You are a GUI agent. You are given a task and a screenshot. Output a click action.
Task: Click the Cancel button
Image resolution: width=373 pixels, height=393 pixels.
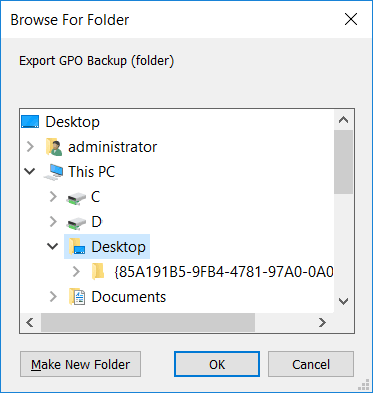click(311, 364)
